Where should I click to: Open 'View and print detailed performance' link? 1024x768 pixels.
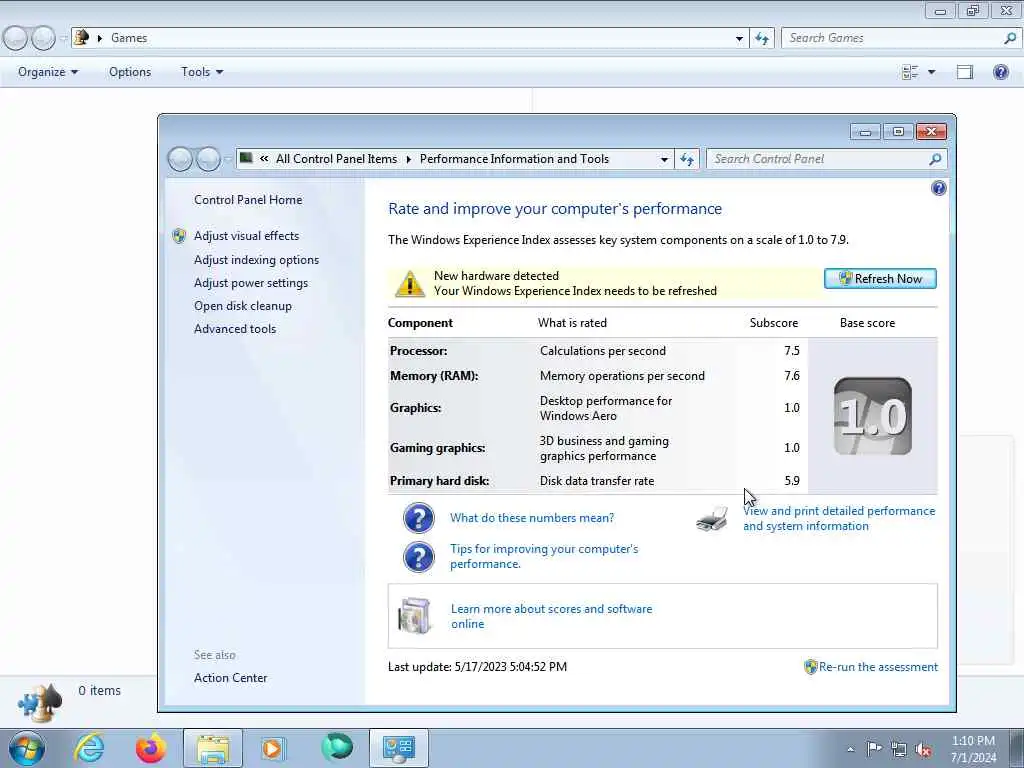[839, 519]
